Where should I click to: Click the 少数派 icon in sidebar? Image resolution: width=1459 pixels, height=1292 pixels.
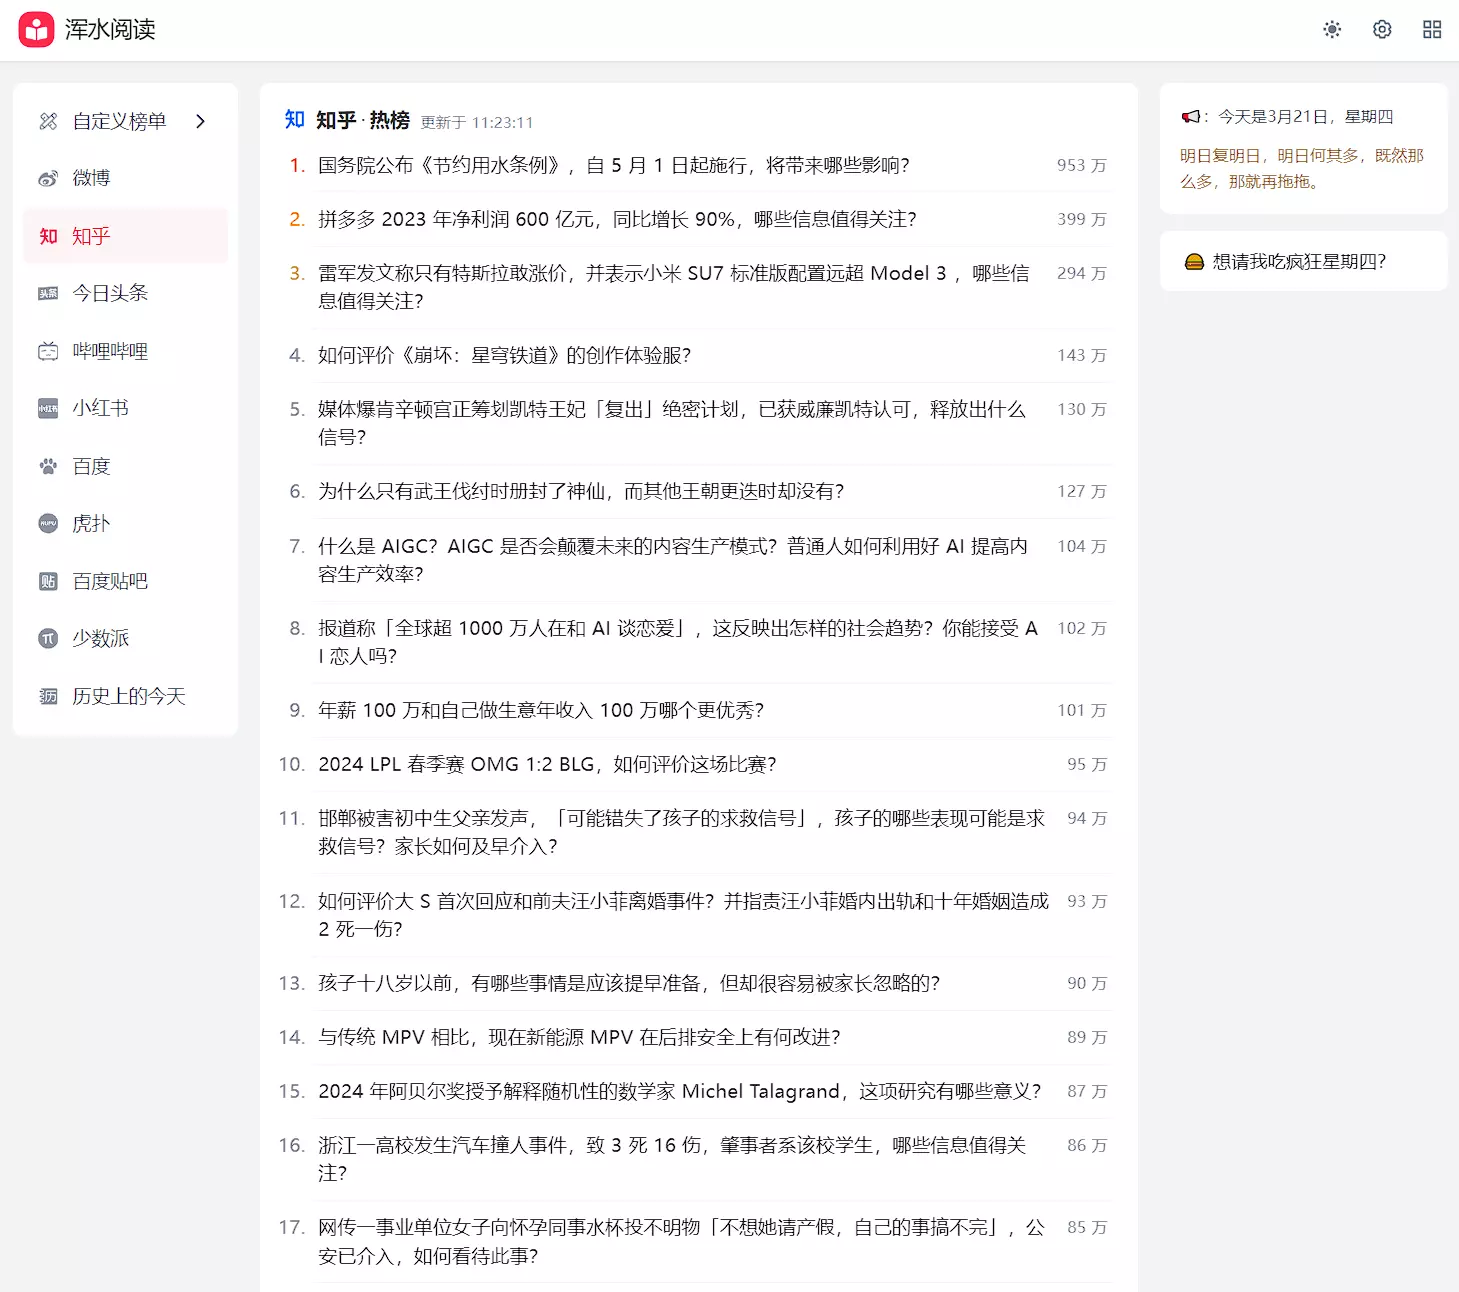(x=48, y=638)
